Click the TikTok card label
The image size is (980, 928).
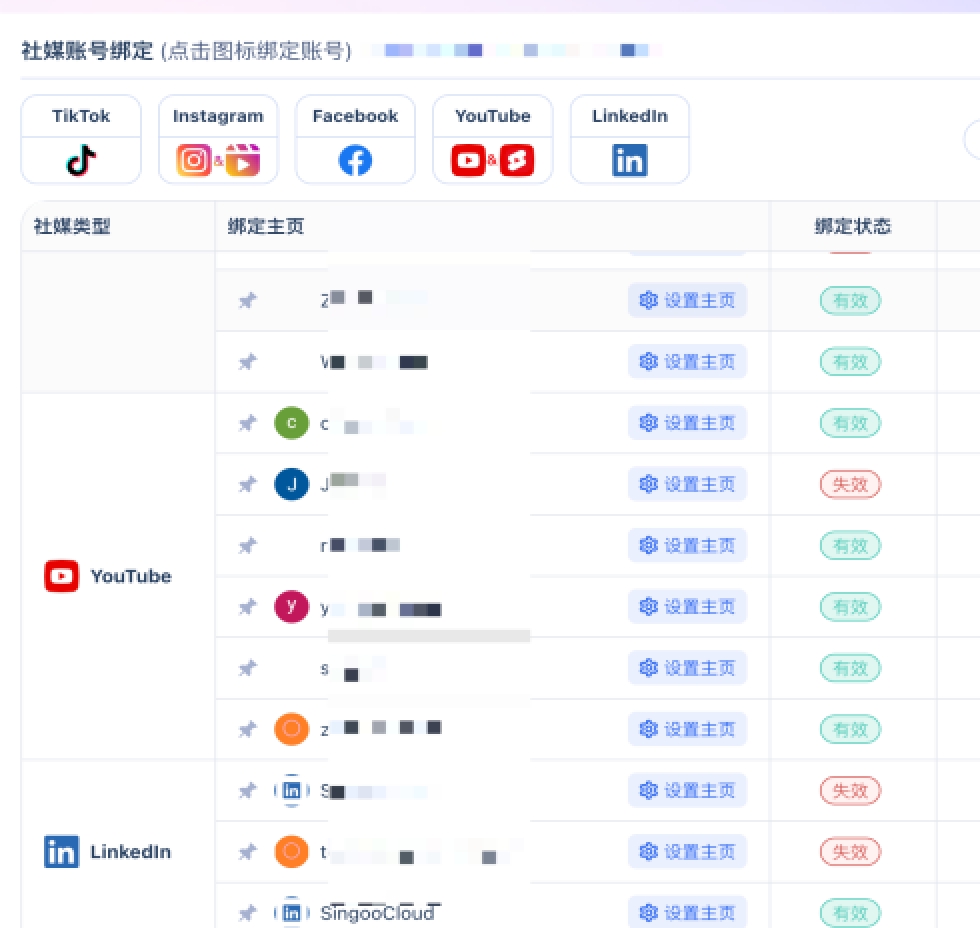81,116
